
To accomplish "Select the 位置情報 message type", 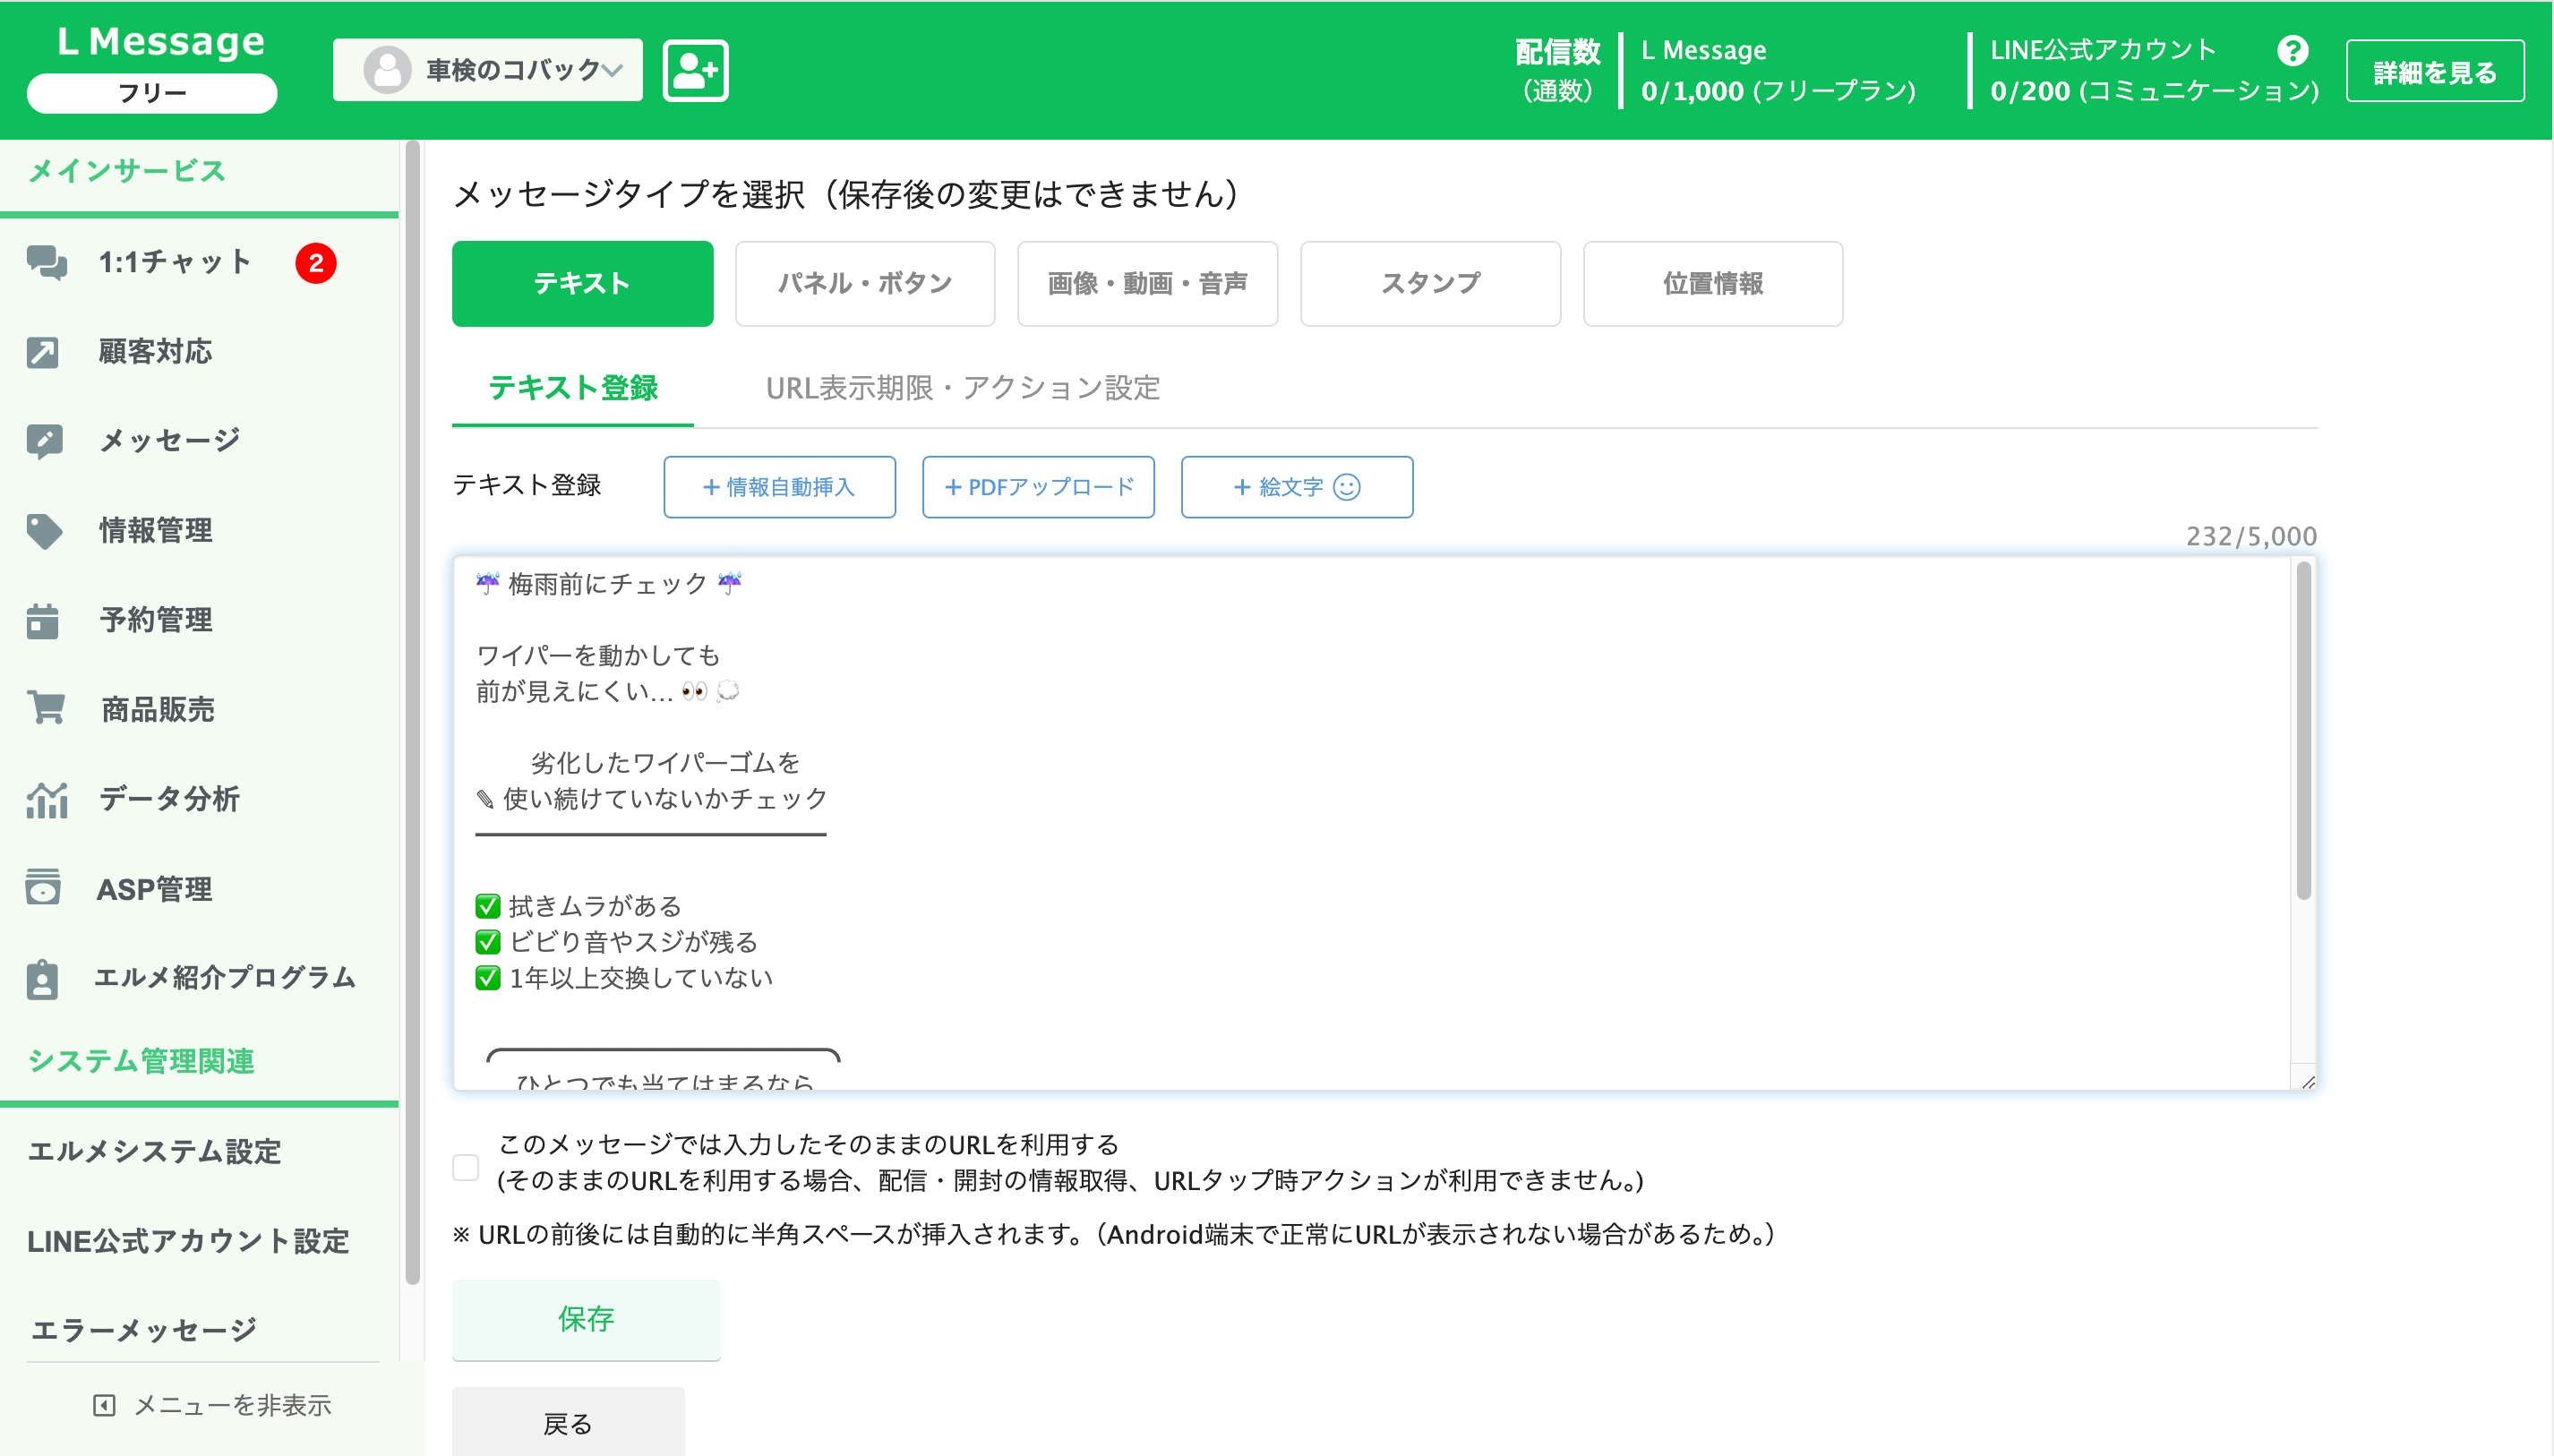I will click(x=1712, y=284).
